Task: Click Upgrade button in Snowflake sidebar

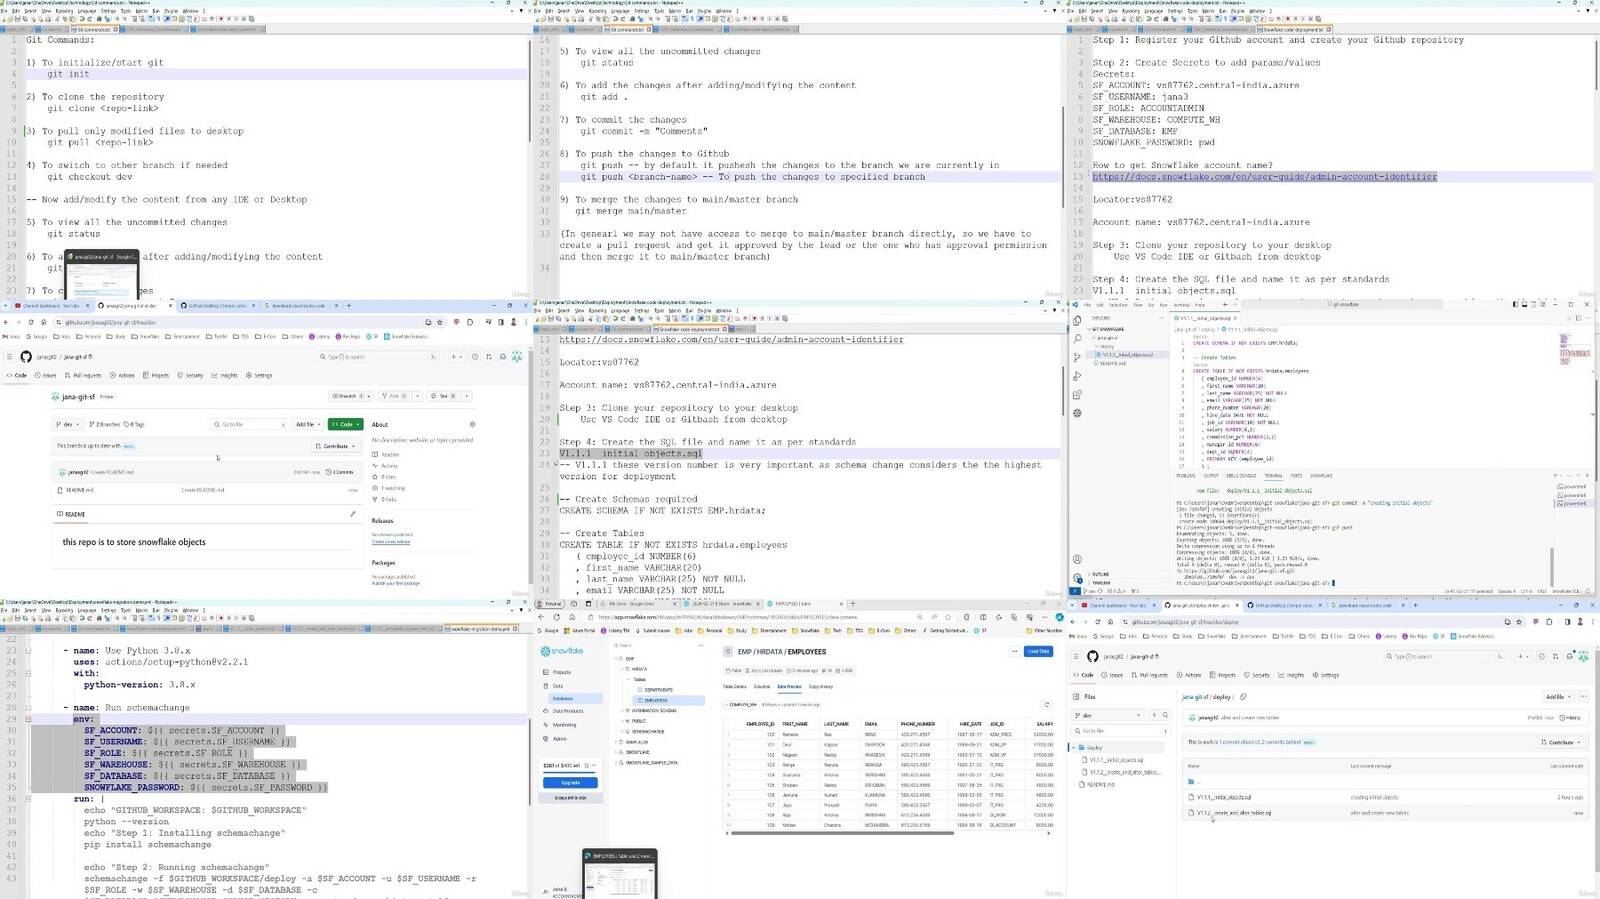Action: [570, 783]
